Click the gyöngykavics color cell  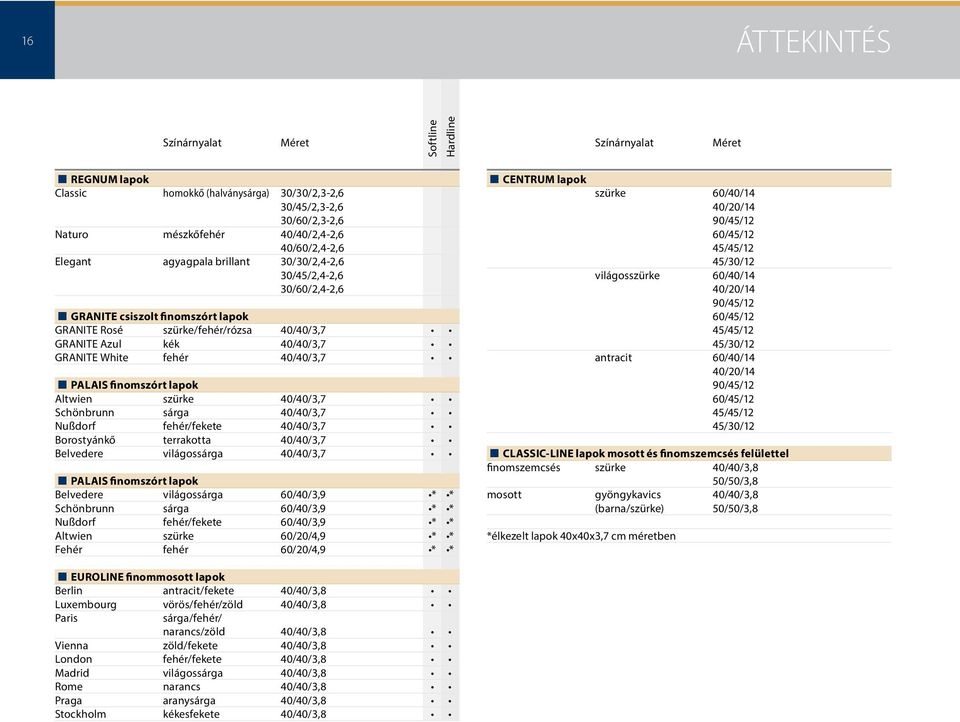coord(628,495)
